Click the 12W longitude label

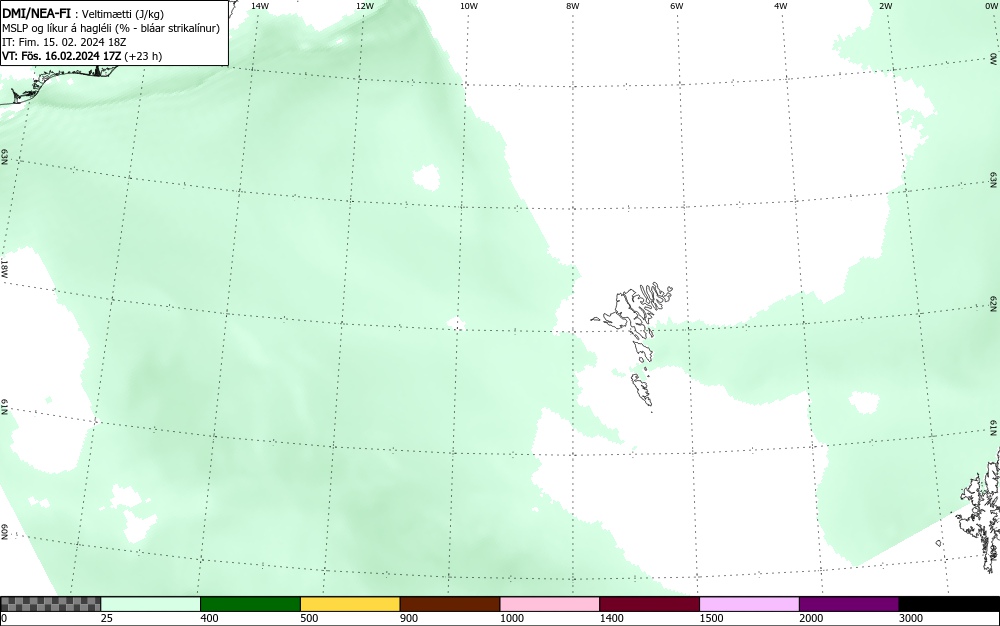click(x=364, y=6)
